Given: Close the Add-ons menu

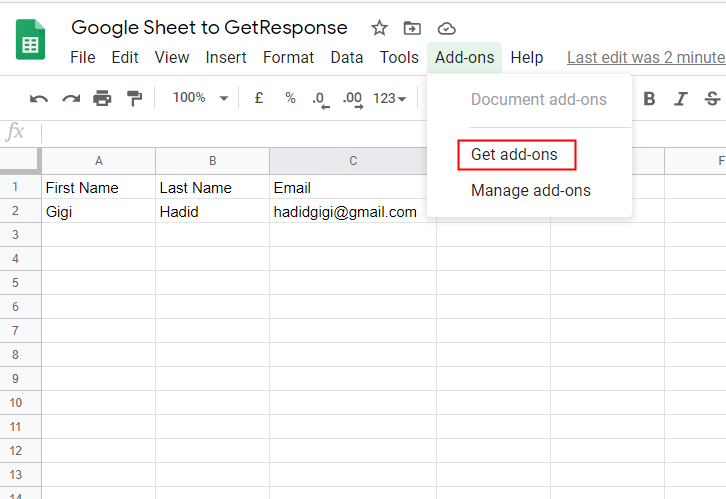Looking at the screenshot, I should click(x=464, y=57).
